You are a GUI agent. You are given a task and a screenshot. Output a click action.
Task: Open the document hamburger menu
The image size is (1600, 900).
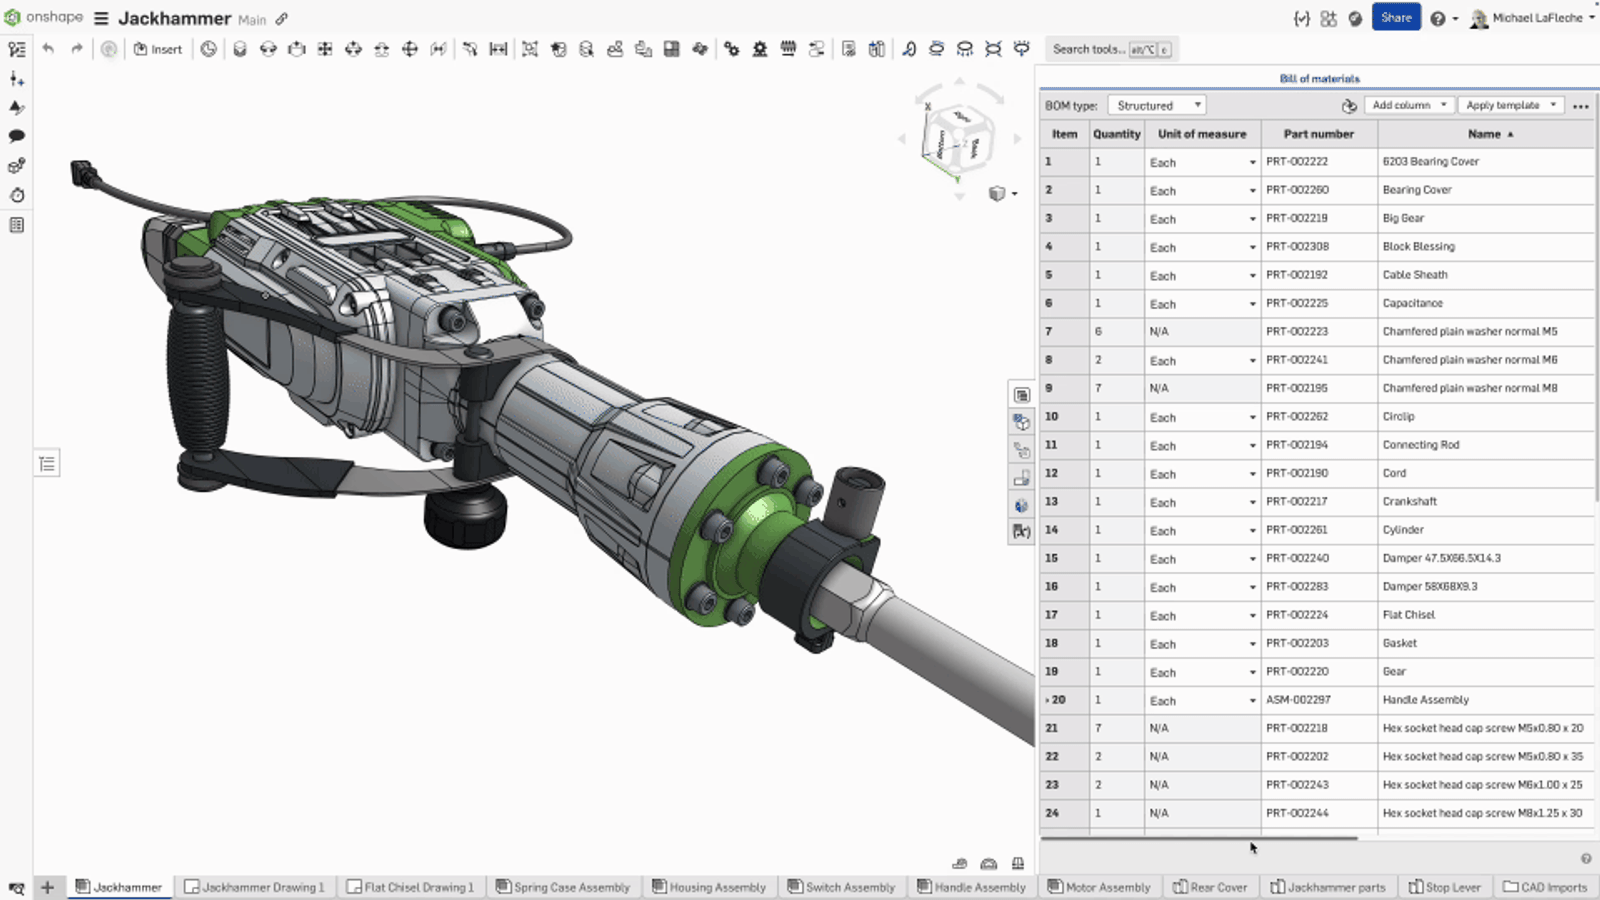point(100,17)
